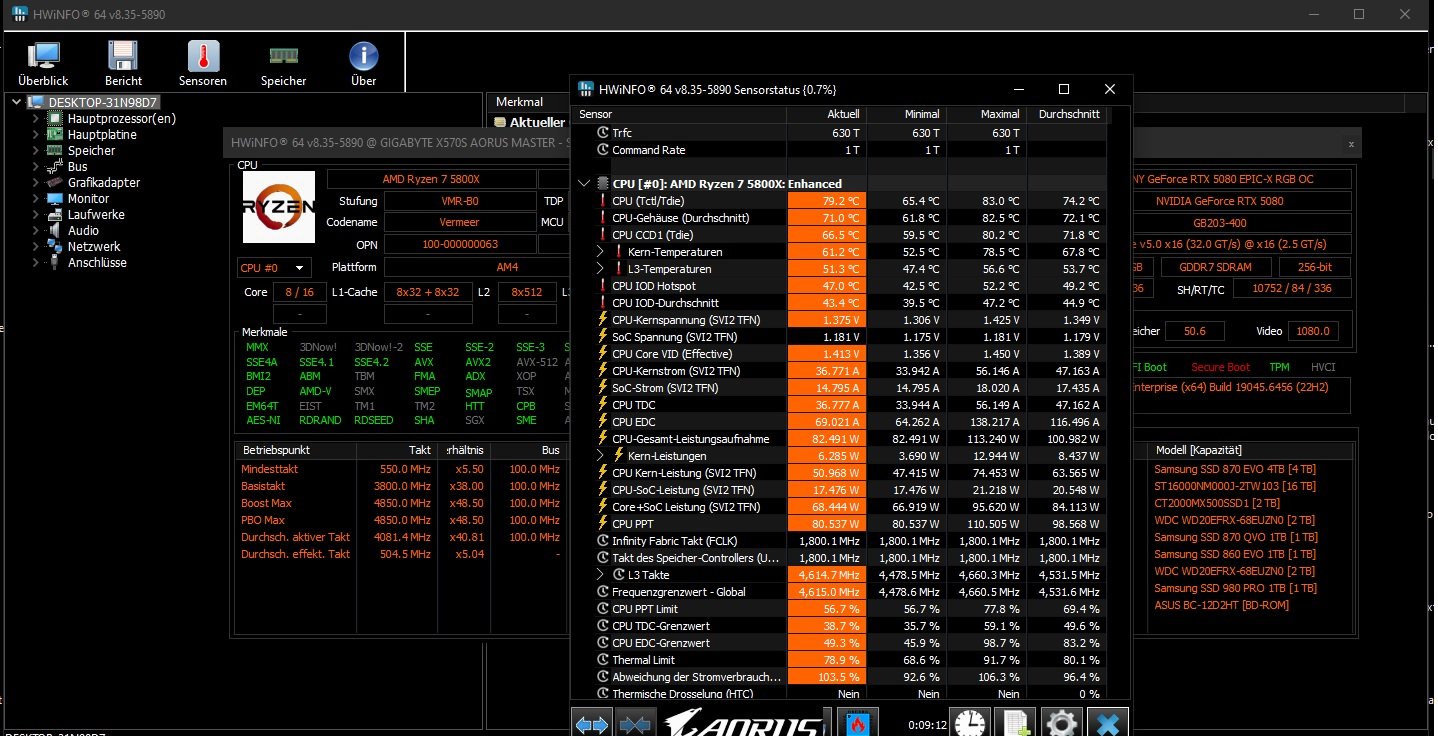Expand the Hauptplatine tree node arrow

pos(37,134)
